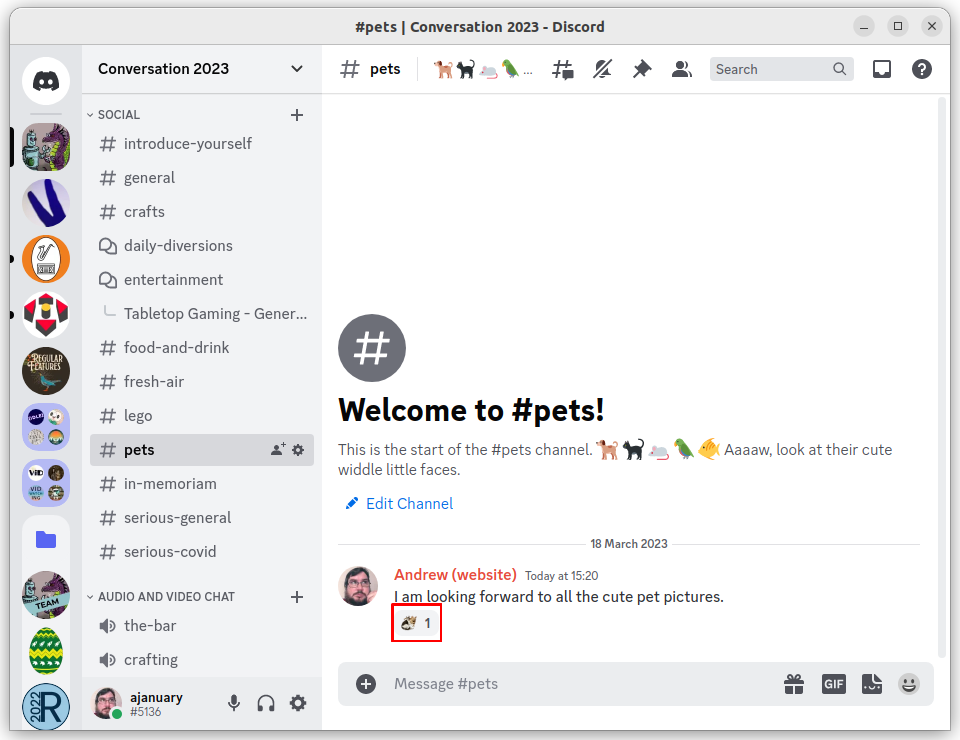The image size is (960, 740).
Task: Open Discord home direct messages icon
Action: pyautogui.click(x=46, y=81)
